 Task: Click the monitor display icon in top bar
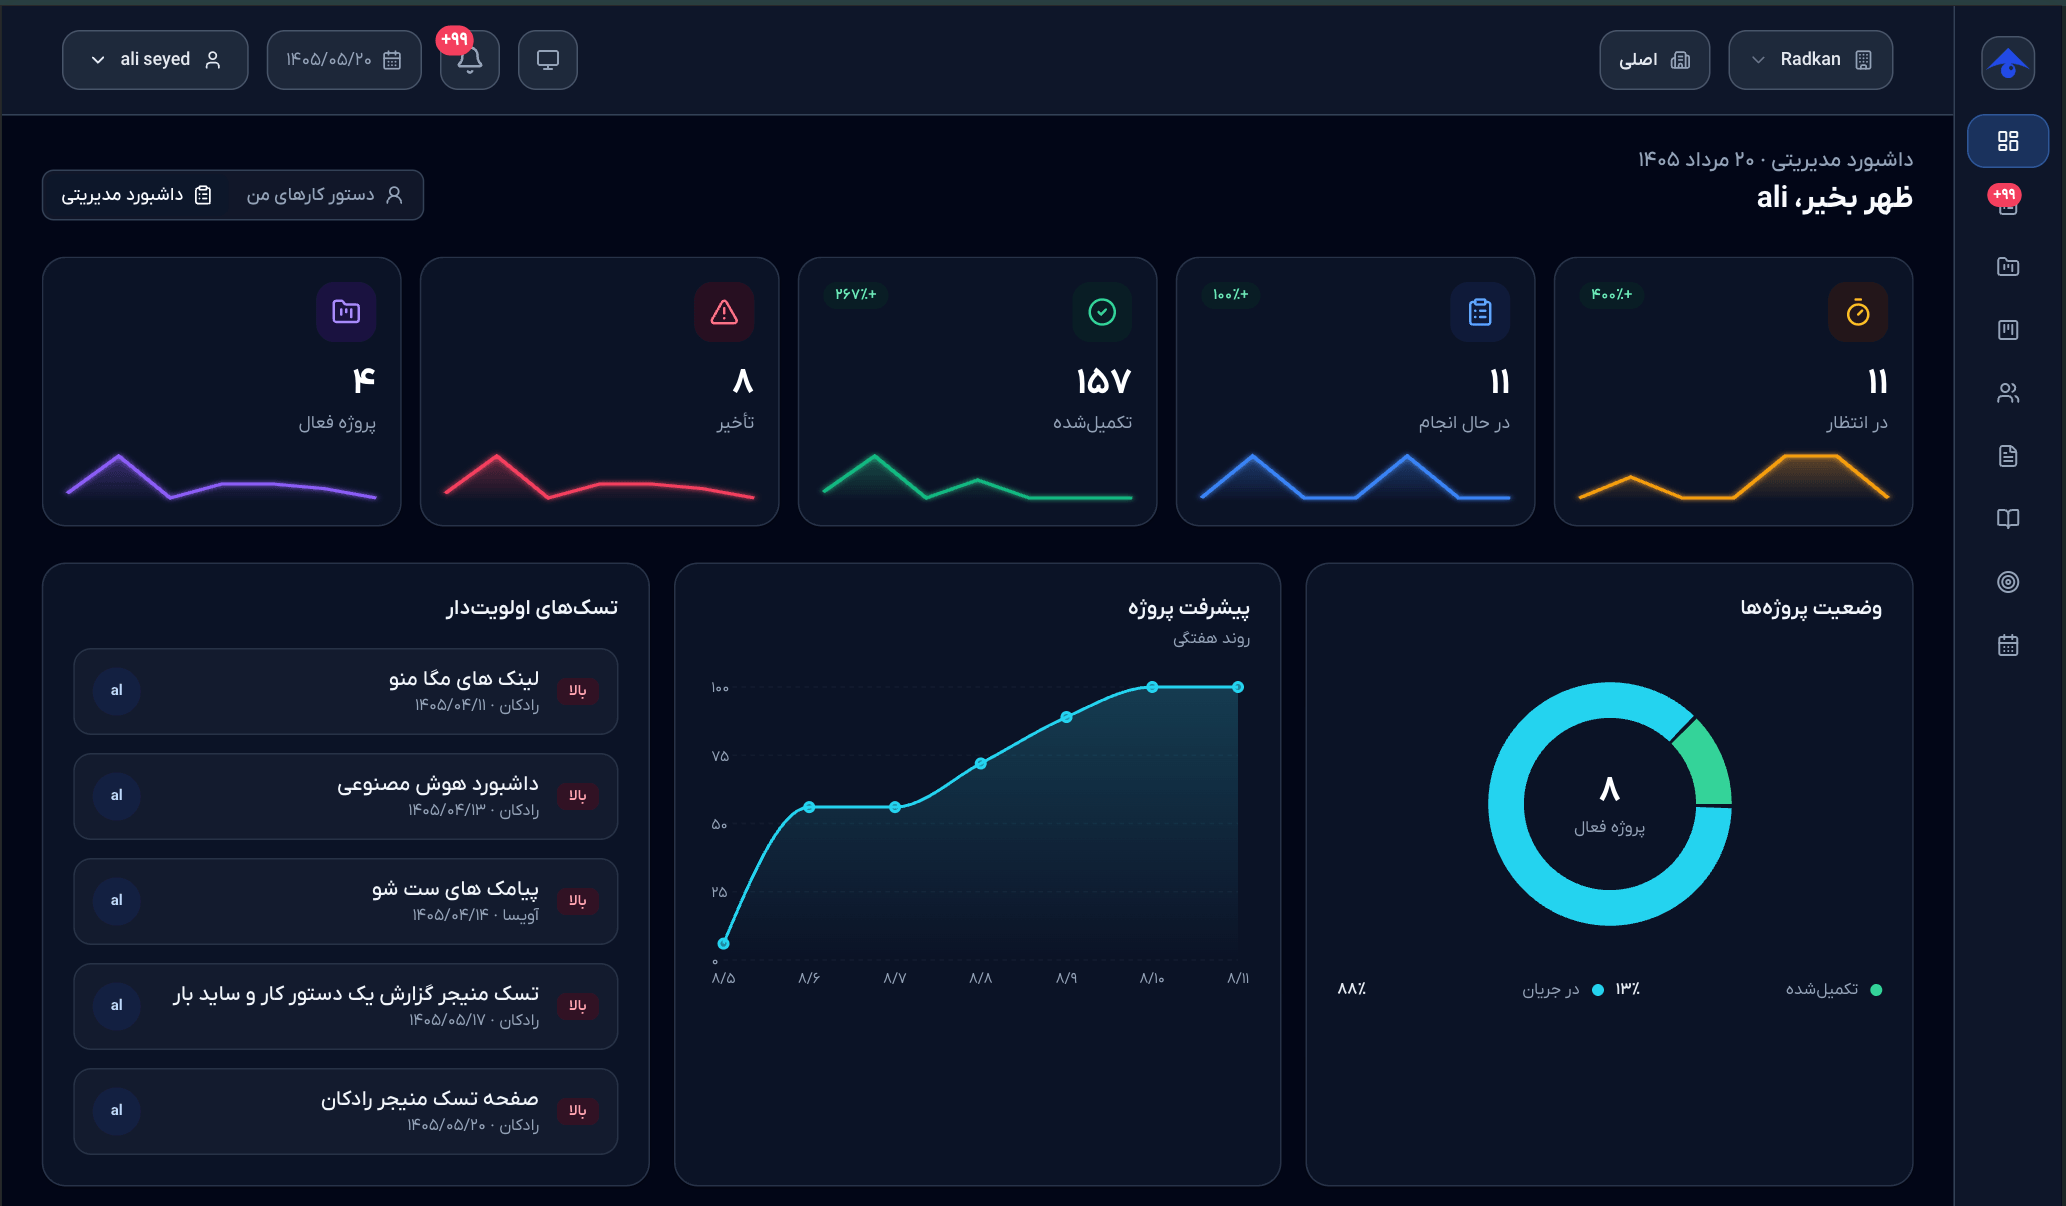548,60
